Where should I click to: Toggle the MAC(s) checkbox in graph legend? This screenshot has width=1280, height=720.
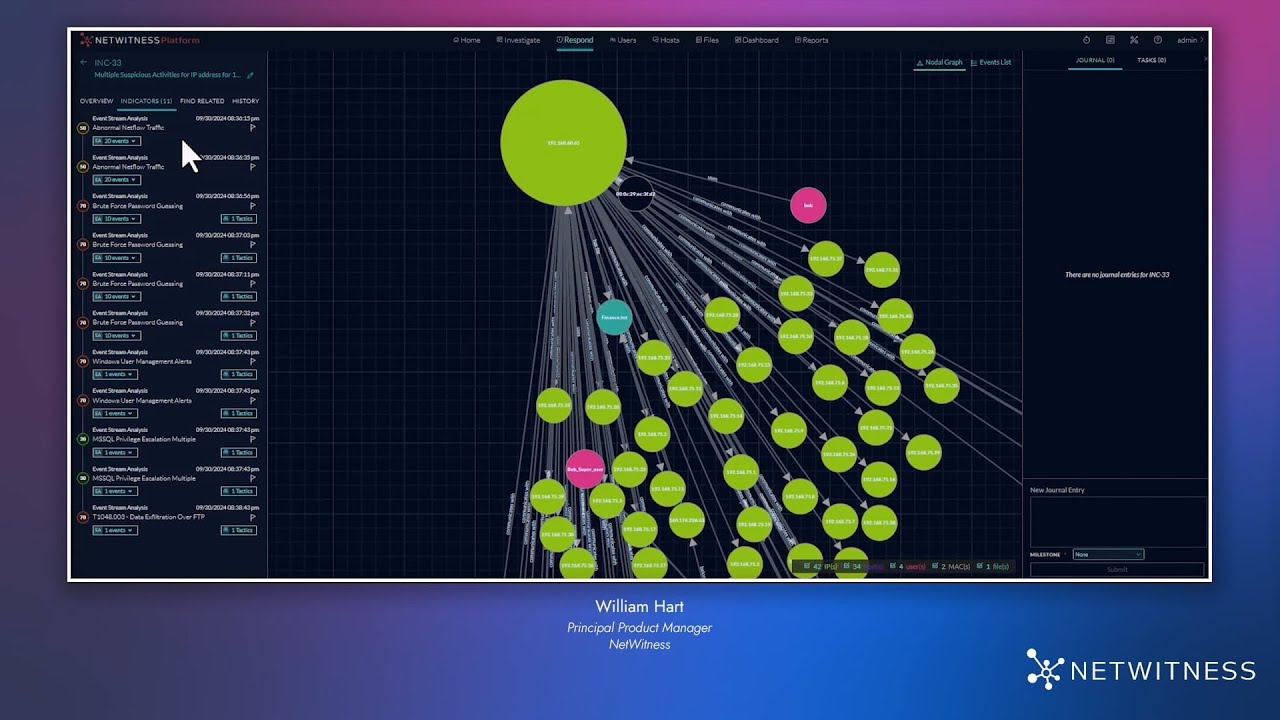pyautogui.click(x=935, y=566)
